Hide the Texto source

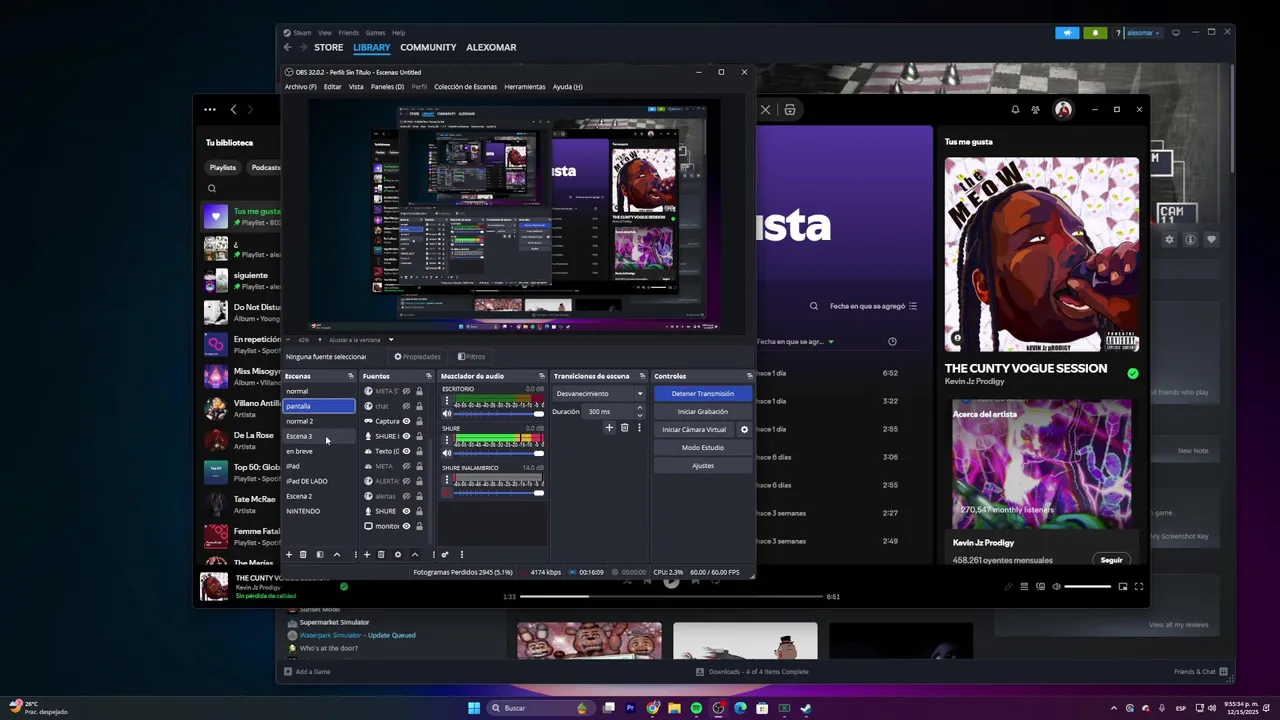(406, 451)
